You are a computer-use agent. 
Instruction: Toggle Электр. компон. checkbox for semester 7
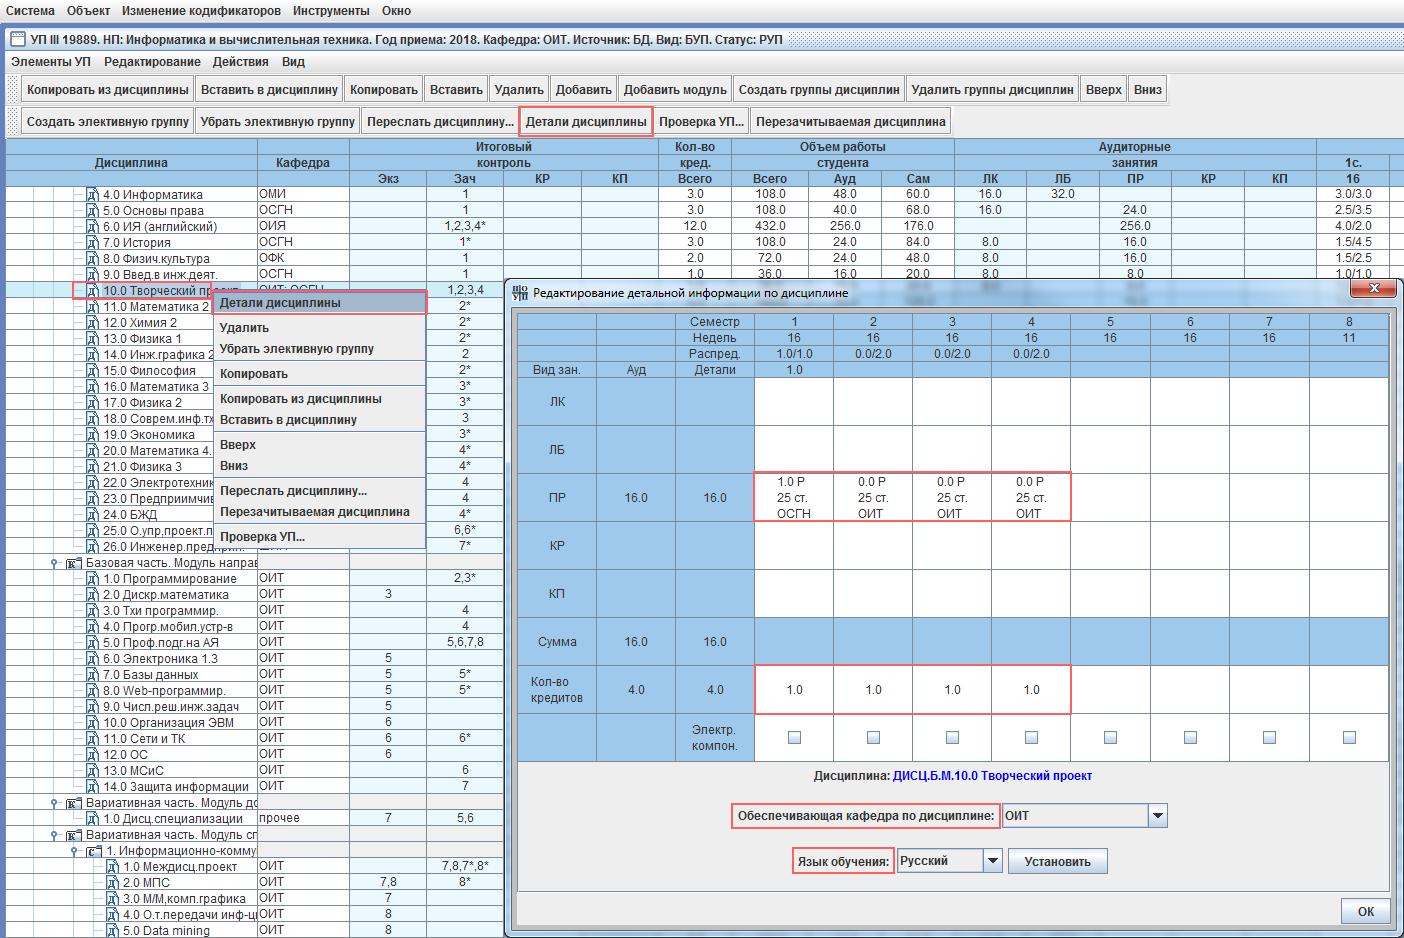1269,738
